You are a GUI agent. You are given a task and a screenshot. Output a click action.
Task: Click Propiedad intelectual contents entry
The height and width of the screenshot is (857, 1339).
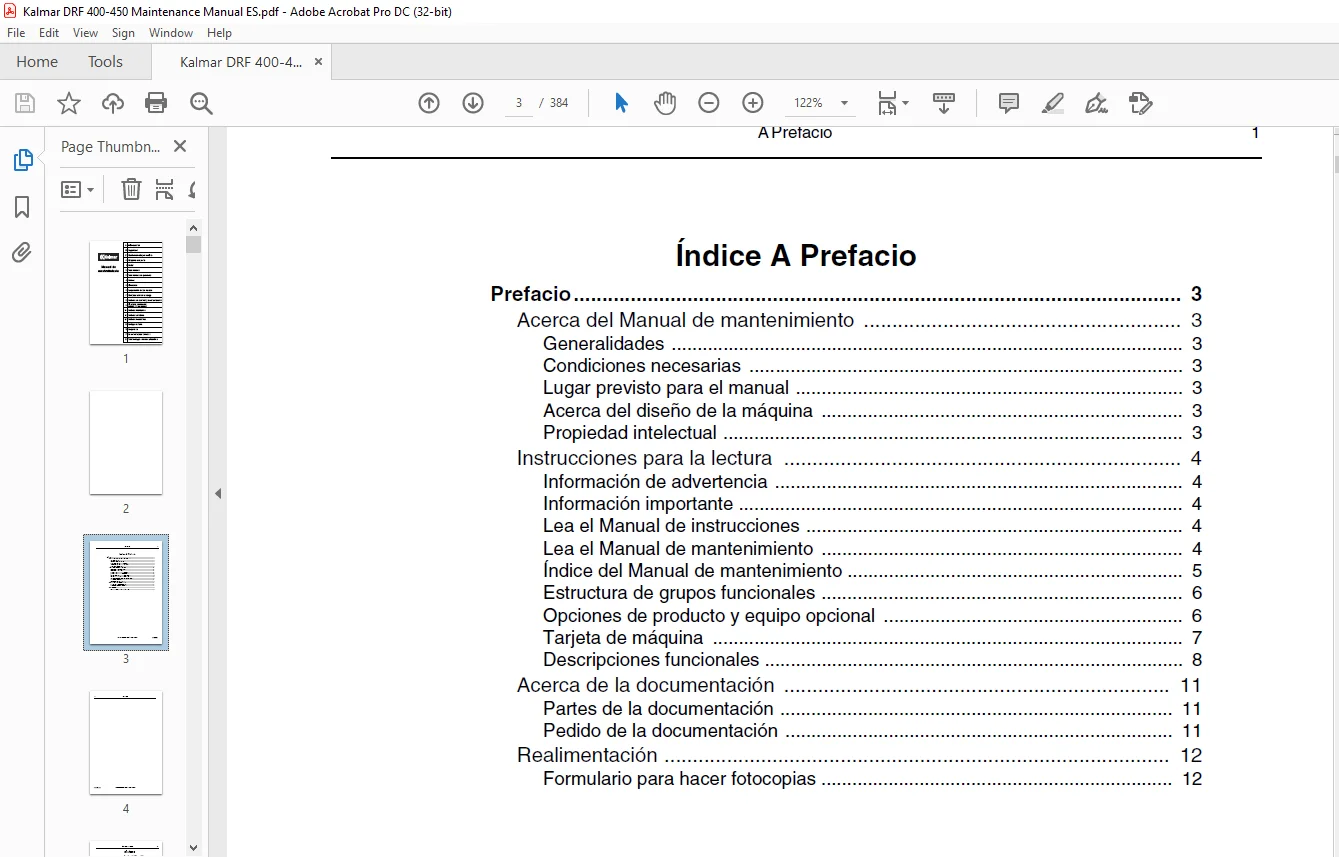click(872, 432)
